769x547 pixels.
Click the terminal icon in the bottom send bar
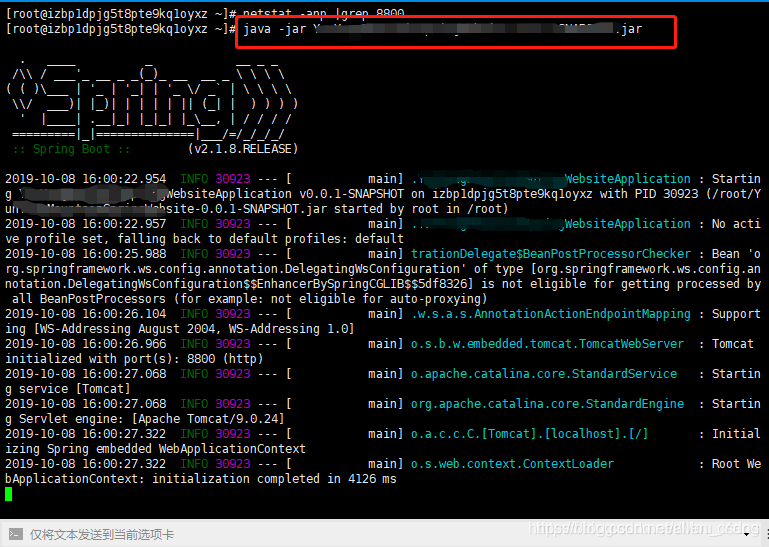(x=16, y=534)
